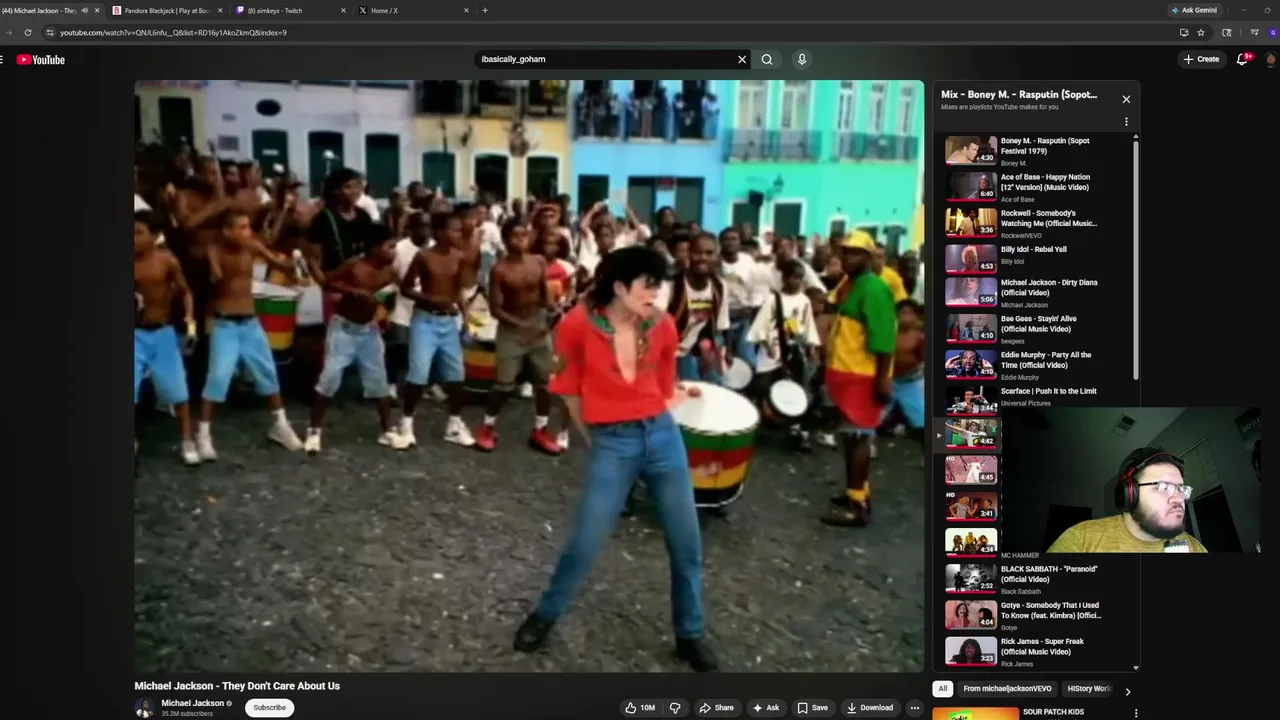Click the Share button
The height and width of the screenshot is (720, 1280).
coord(717,708)
